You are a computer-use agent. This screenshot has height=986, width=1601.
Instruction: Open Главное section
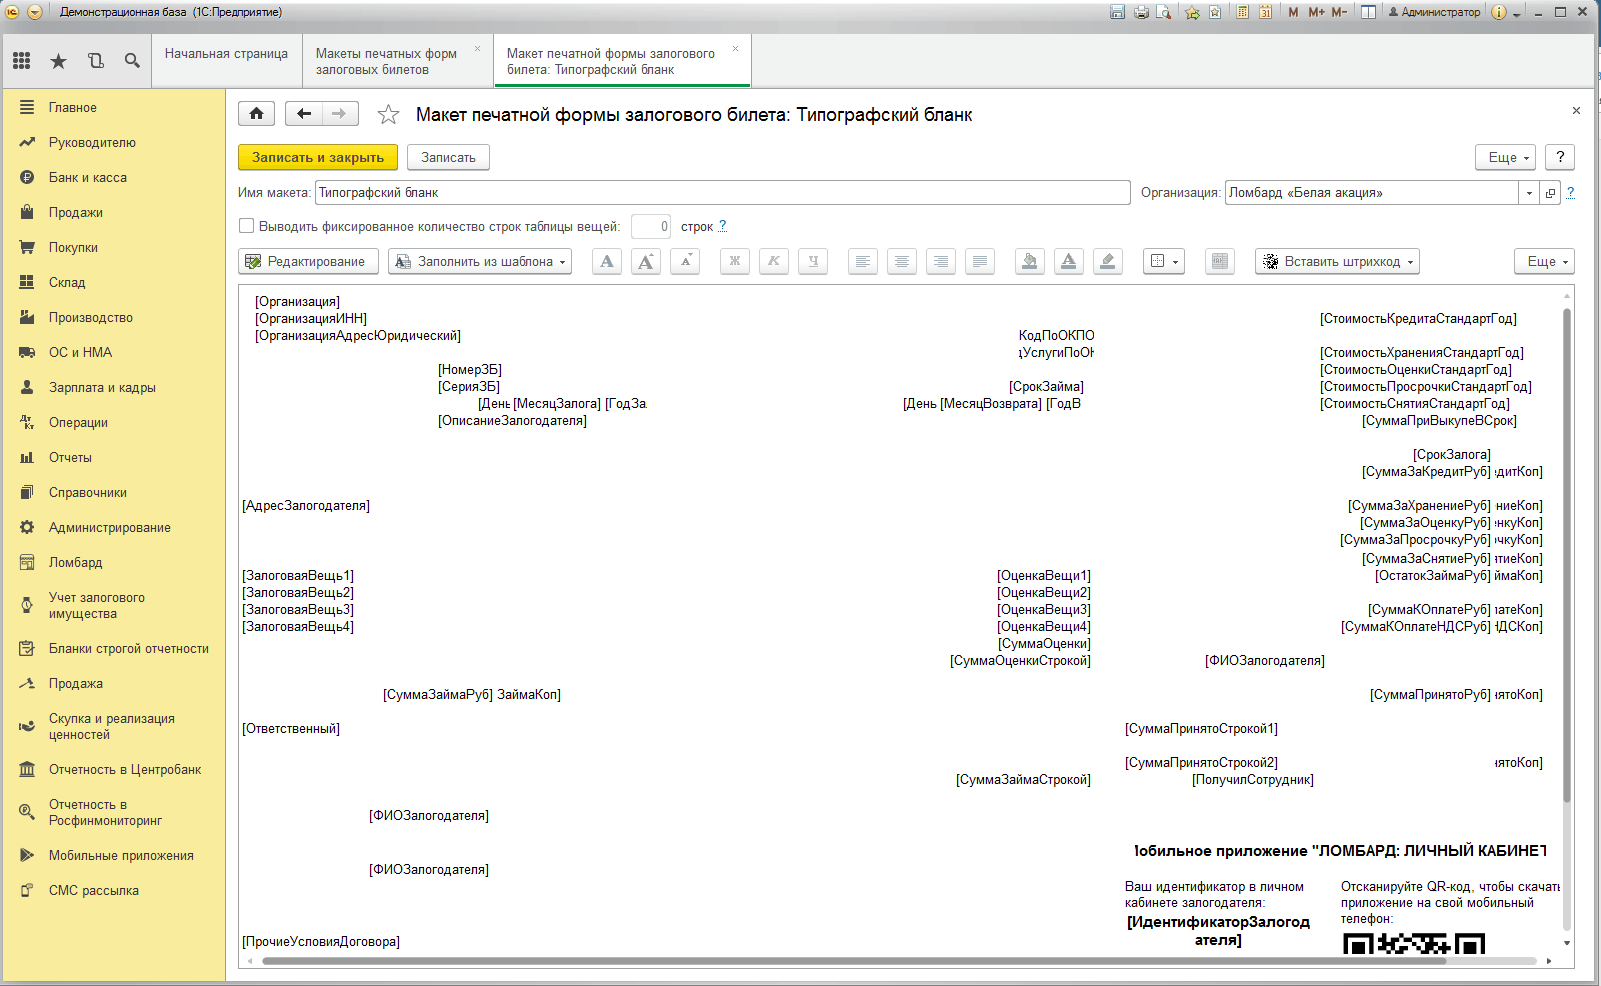point(113,107)
